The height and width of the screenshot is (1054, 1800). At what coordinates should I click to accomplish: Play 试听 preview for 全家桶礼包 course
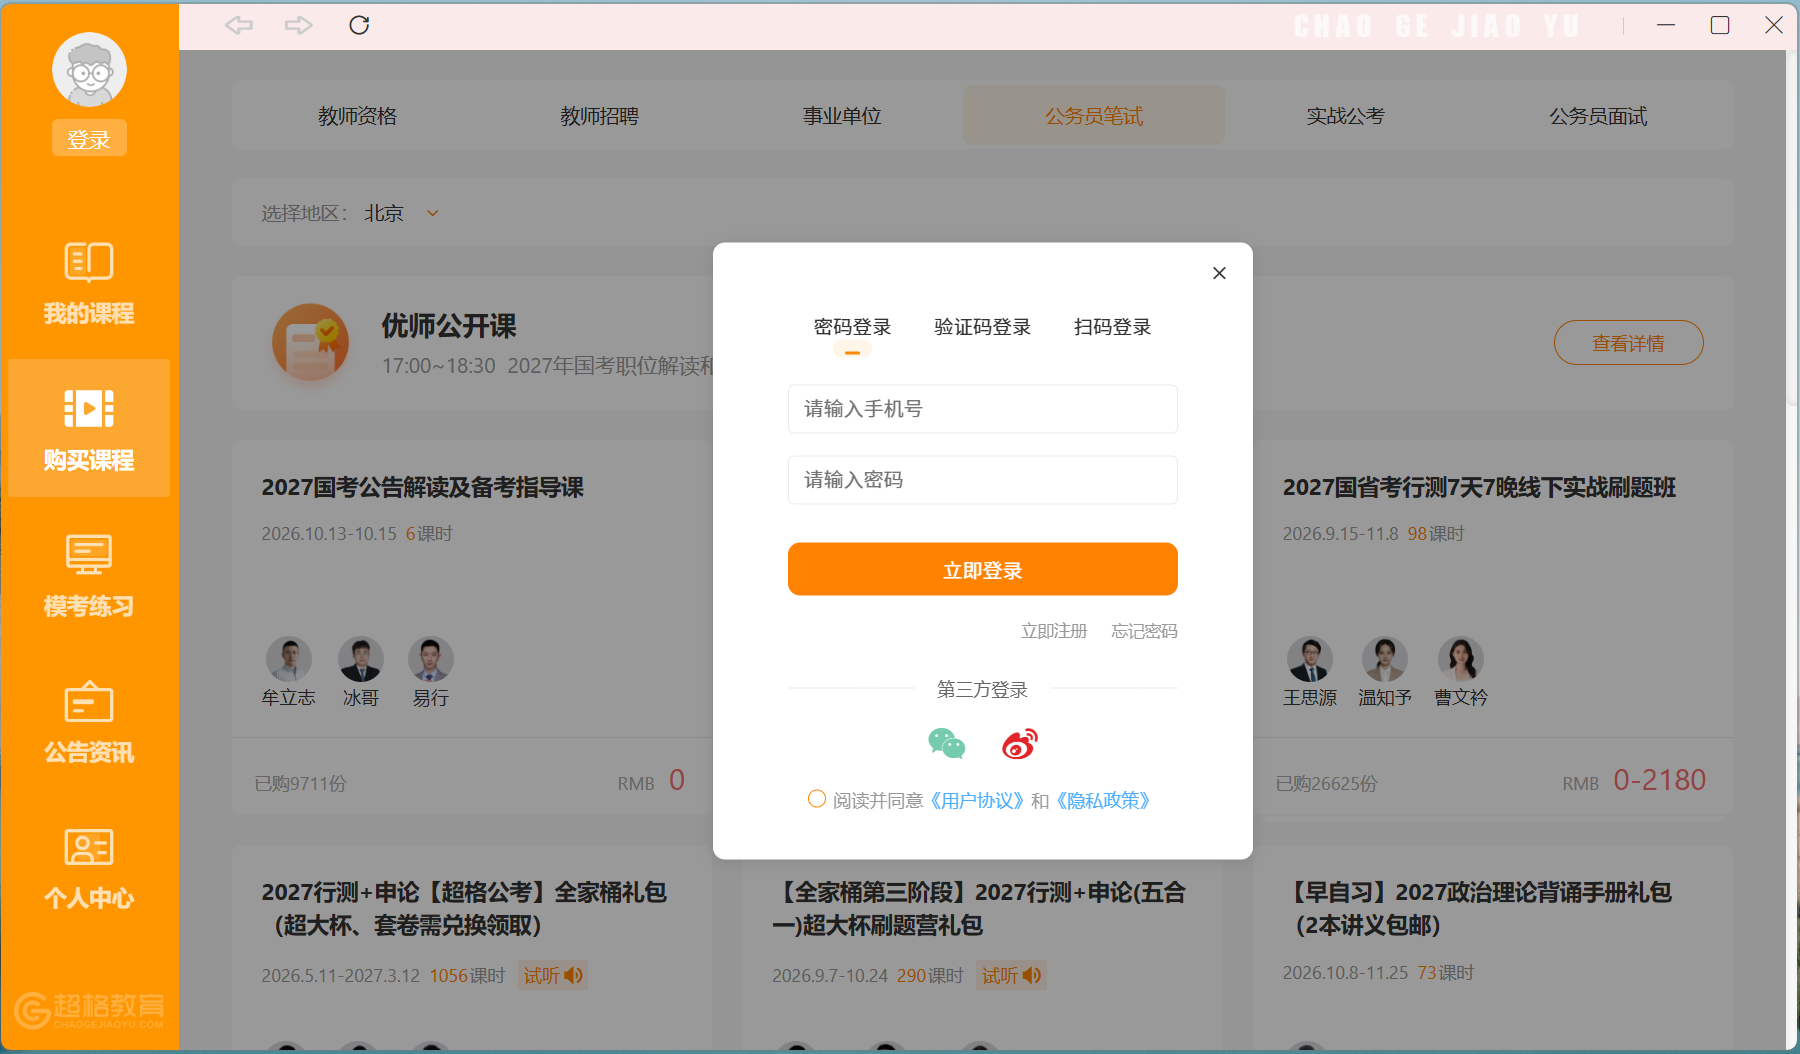553,975
